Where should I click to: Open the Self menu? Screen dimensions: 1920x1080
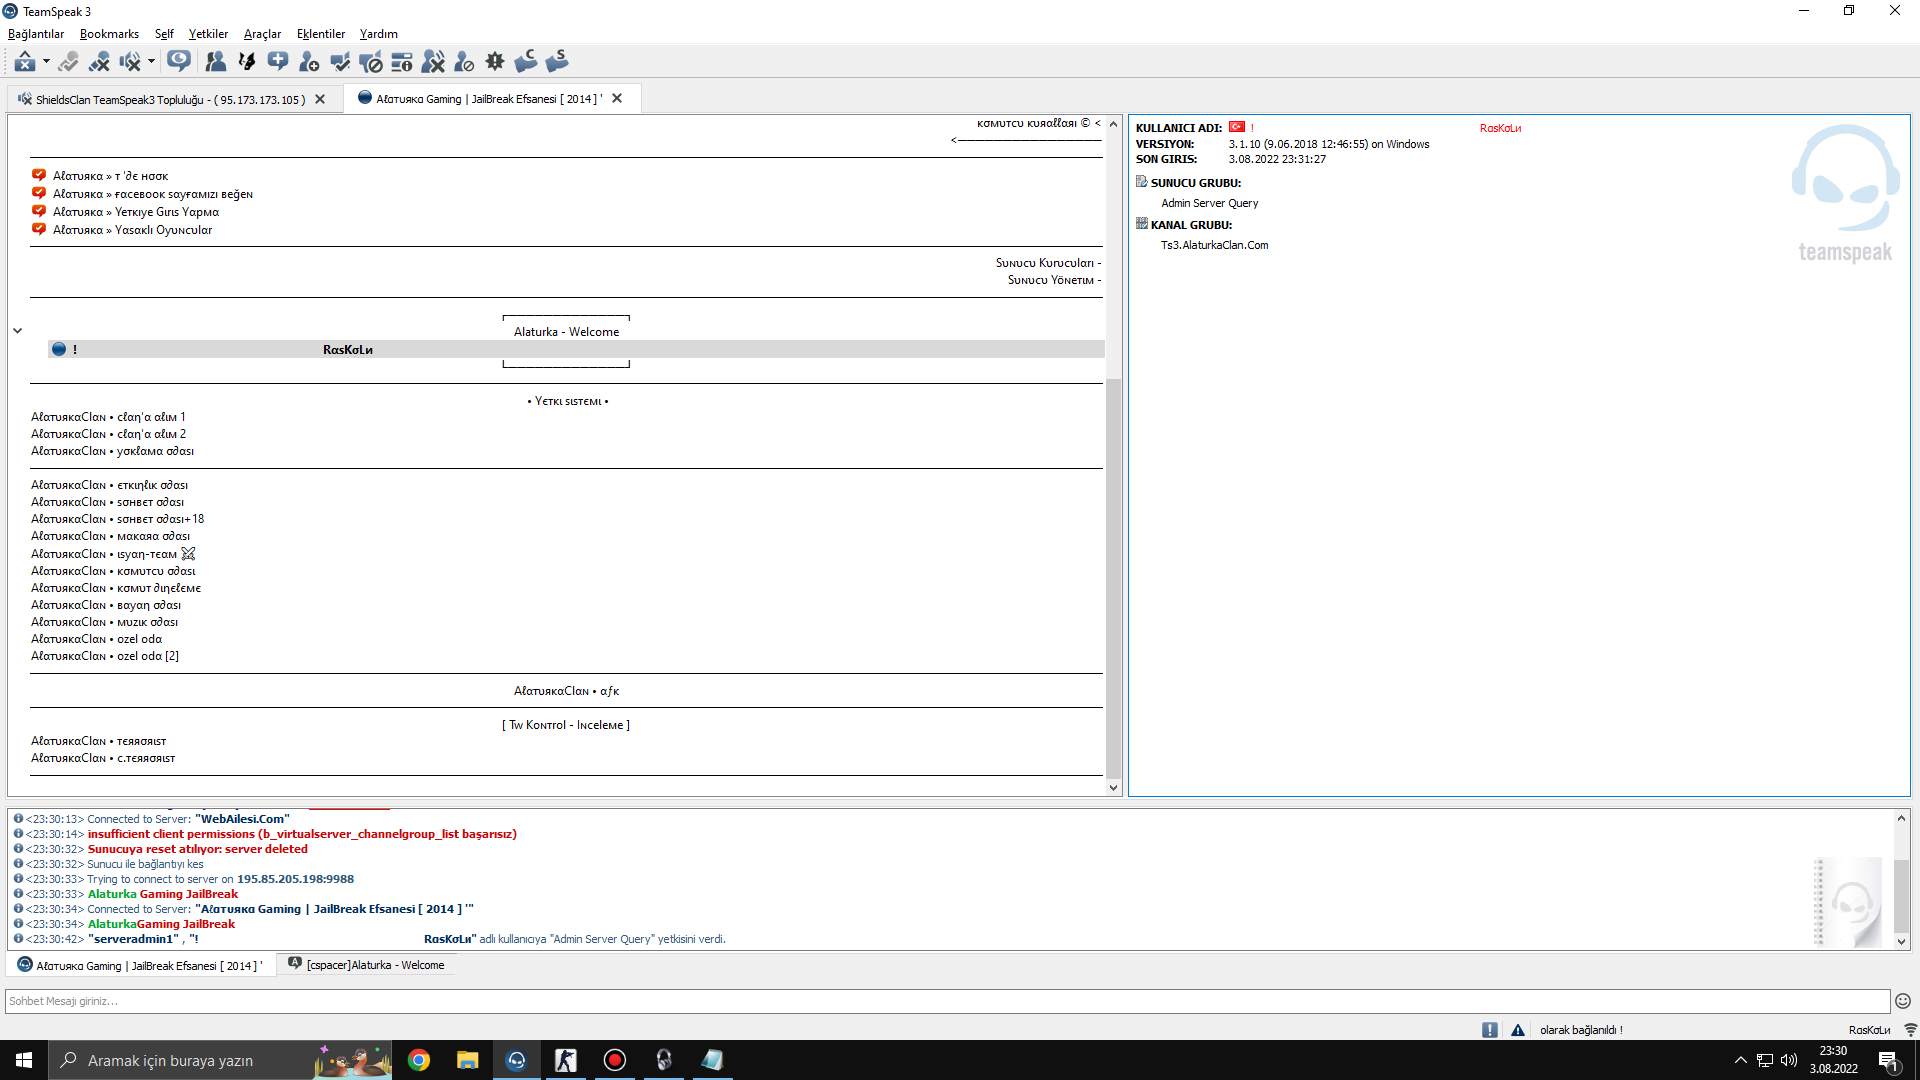pos(164,34)
